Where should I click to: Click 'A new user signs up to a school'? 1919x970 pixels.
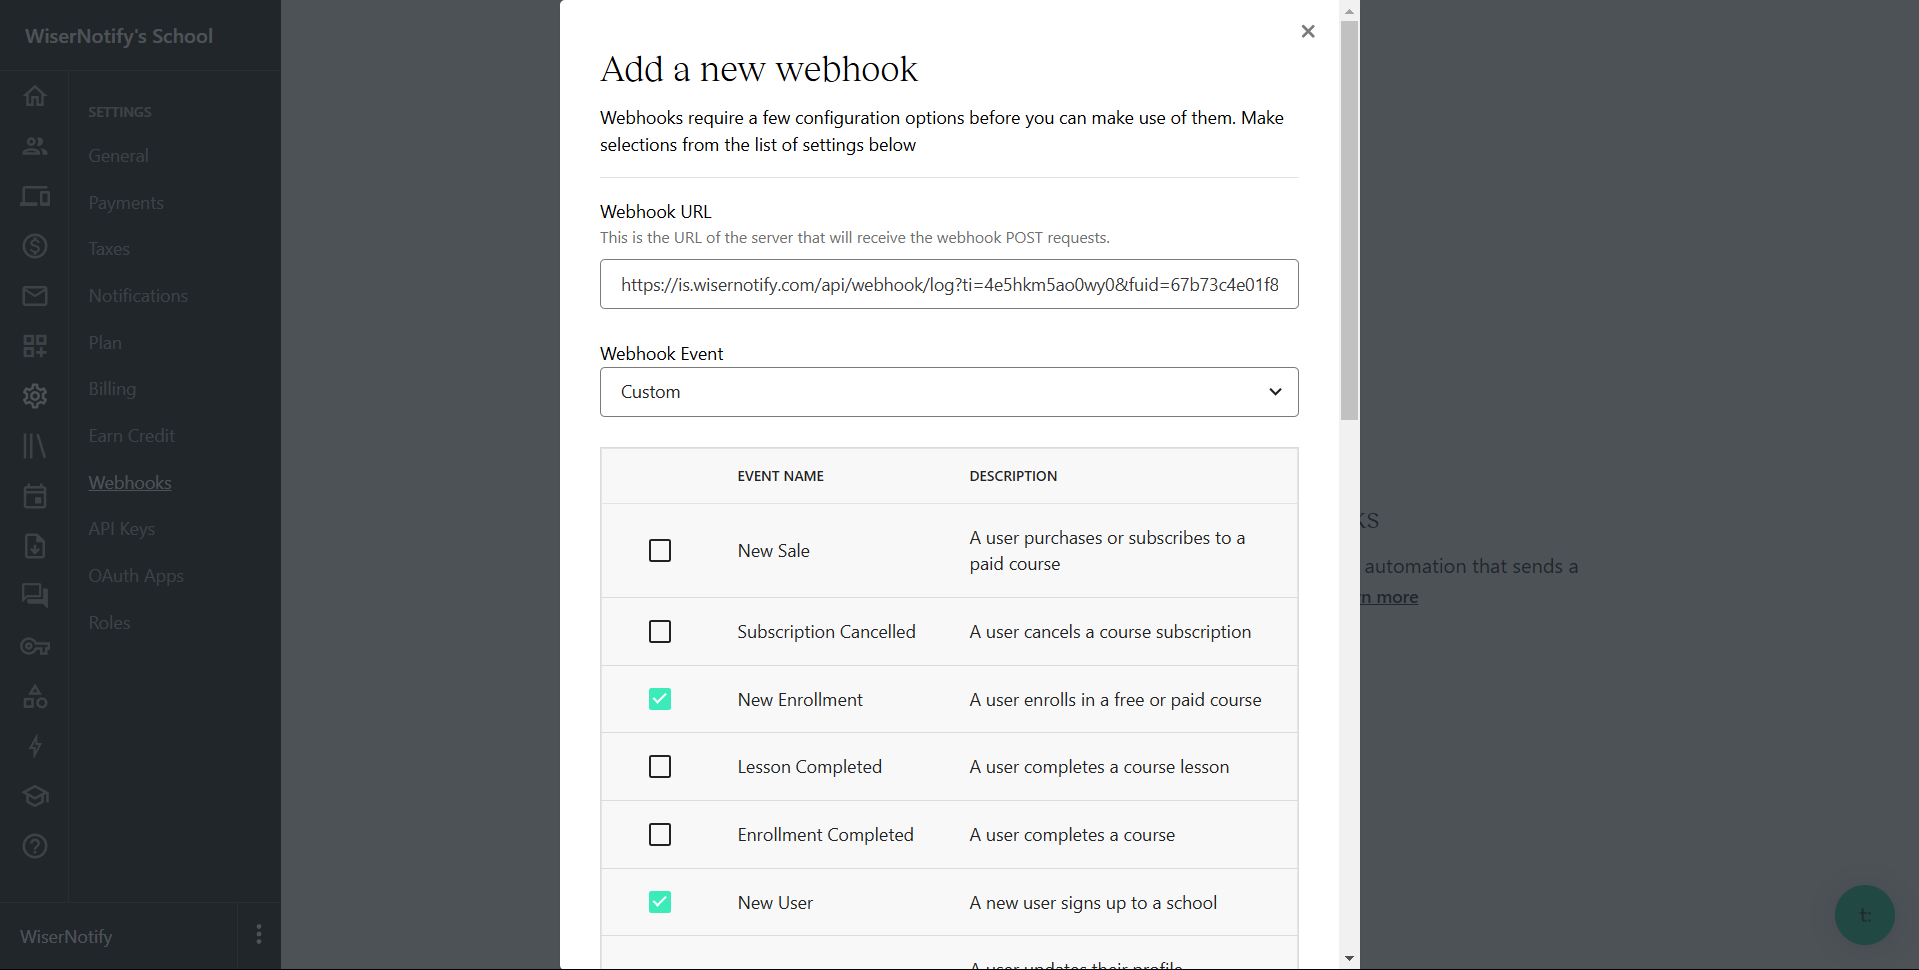pos(1093,903)
